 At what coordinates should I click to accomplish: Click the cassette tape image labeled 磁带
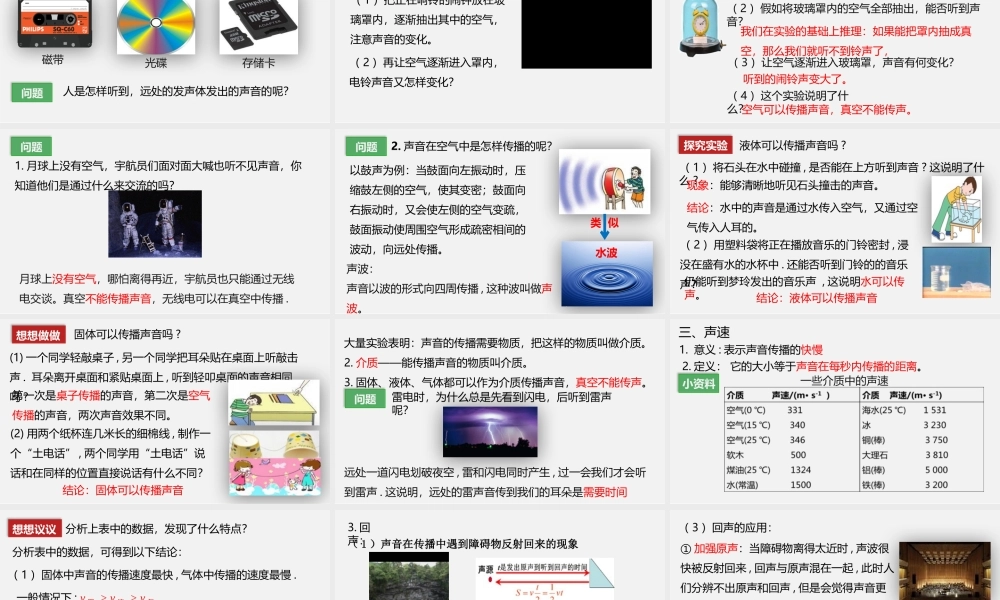tap(54, 24)
